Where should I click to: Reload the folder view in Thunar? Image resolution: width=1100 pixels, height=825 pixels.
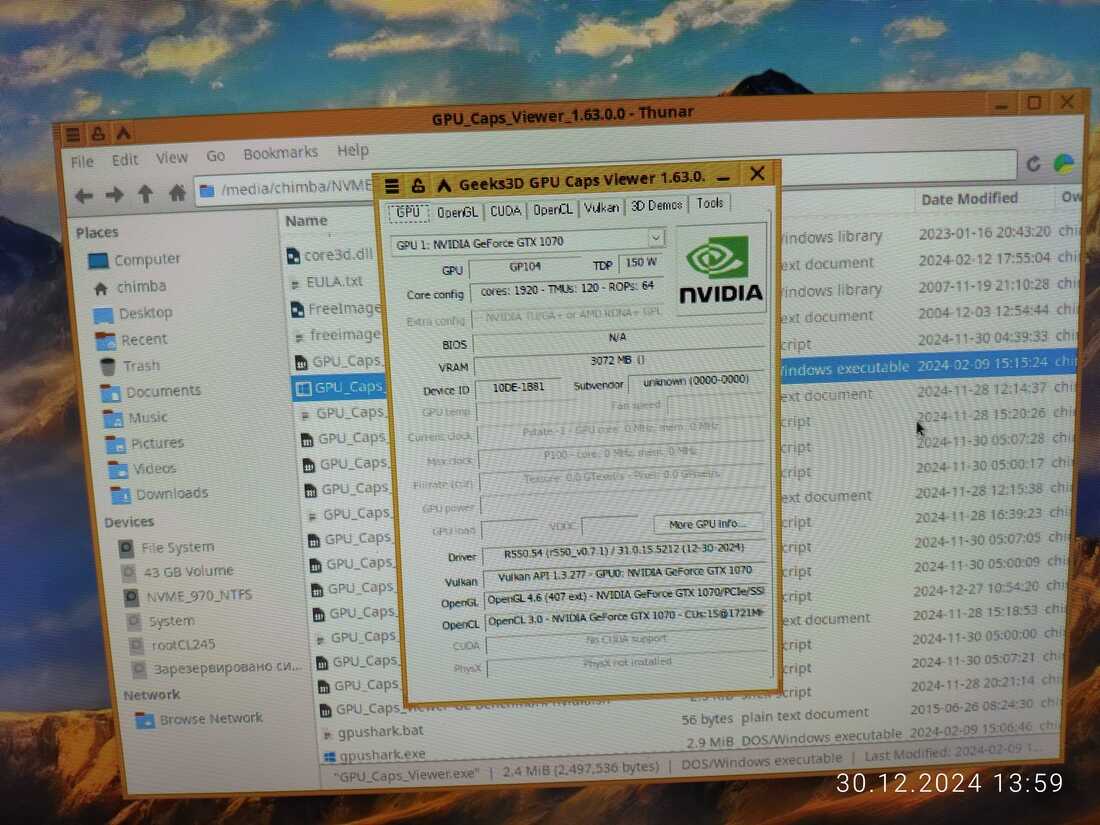(1033, 163)
